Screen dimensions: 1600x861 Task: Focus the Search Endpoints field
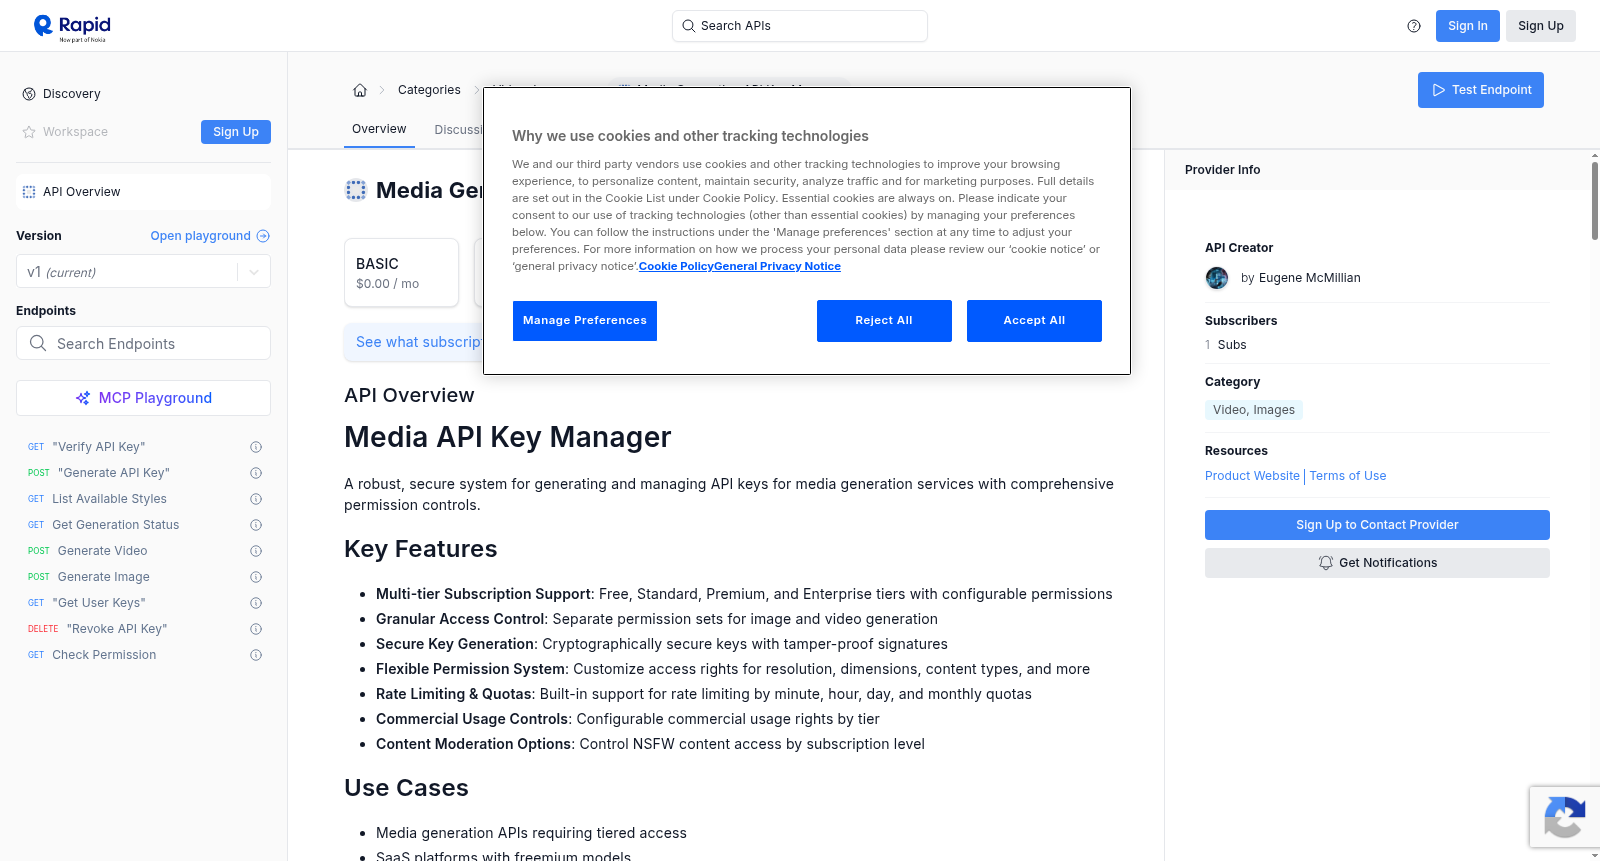coord(143,343)
